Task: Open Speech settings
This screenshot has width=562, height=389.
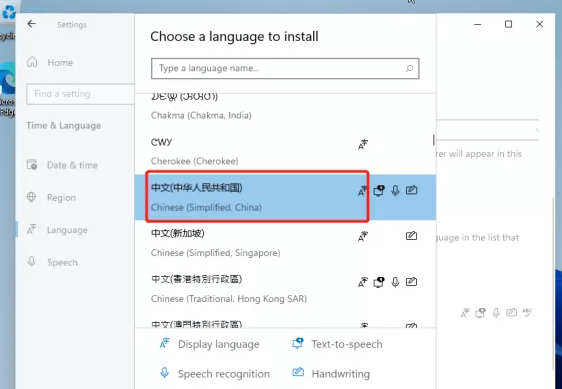Action: (x=52, y=262)
